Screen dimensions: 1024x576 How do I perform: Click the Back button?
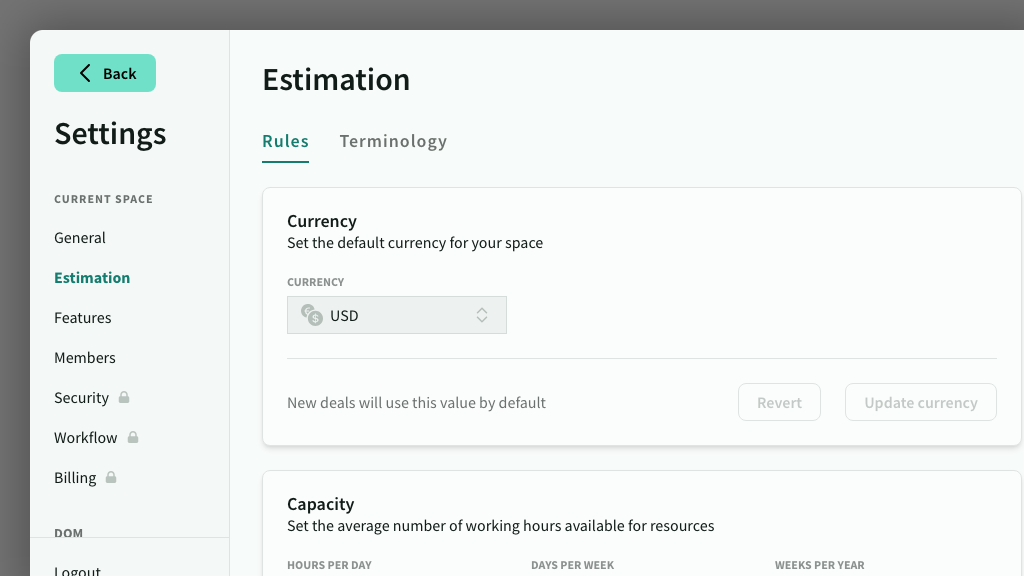tap(105, 72)
